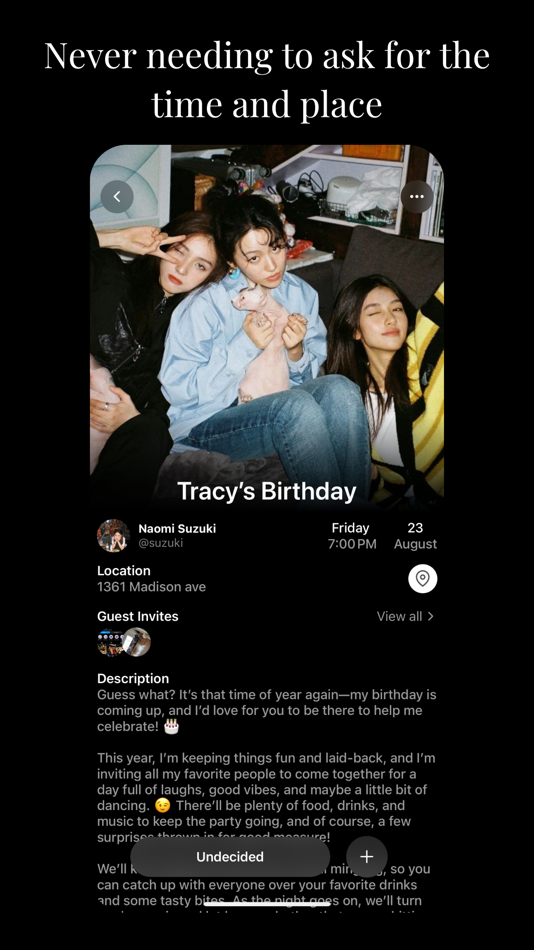The width and height of the screenshot is (534, 950).
Task: Tap the home indicator bar
Action: tap(267, 904)
